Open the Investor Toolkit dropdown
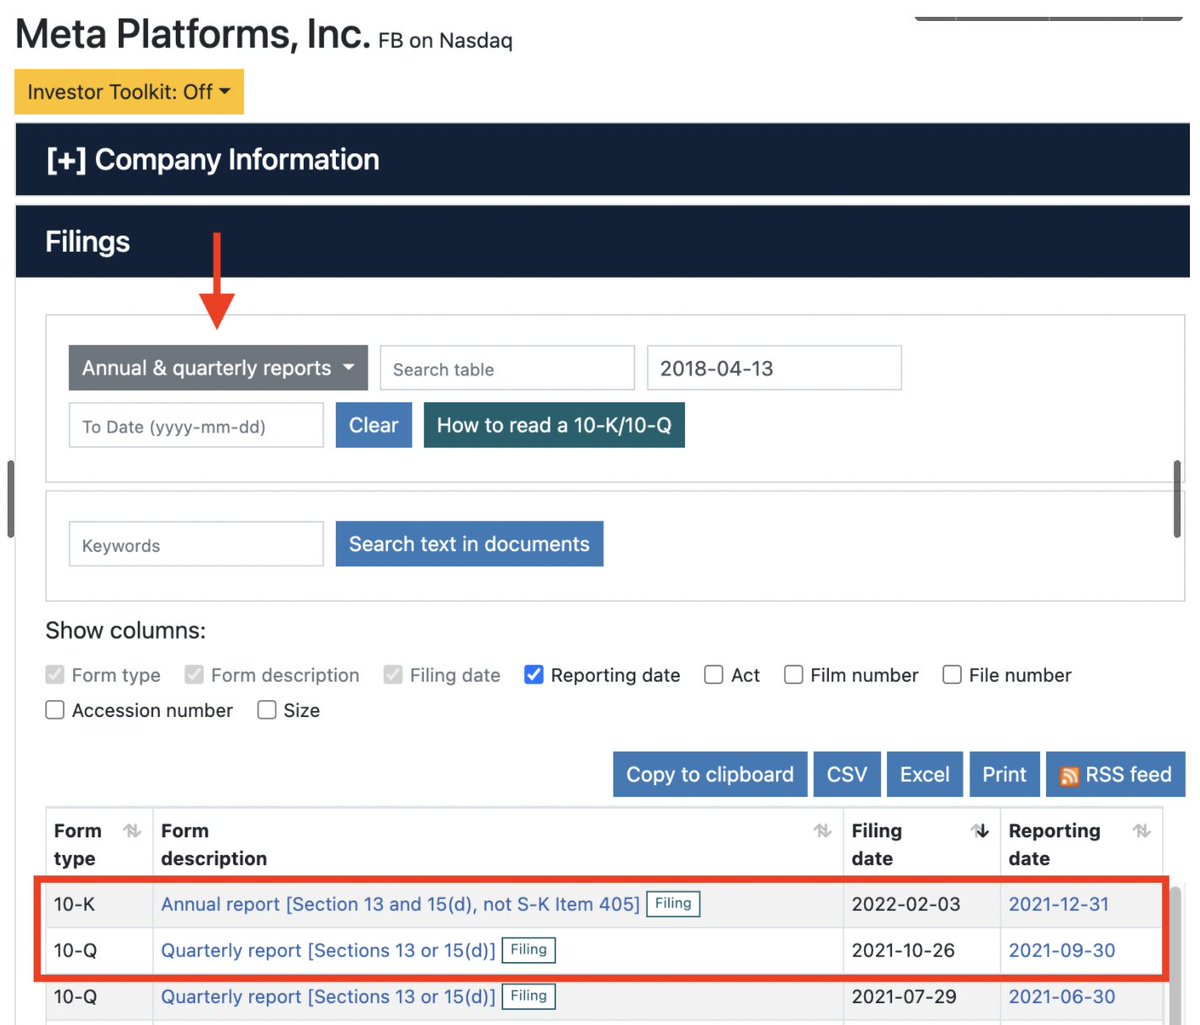 [129, 92]
